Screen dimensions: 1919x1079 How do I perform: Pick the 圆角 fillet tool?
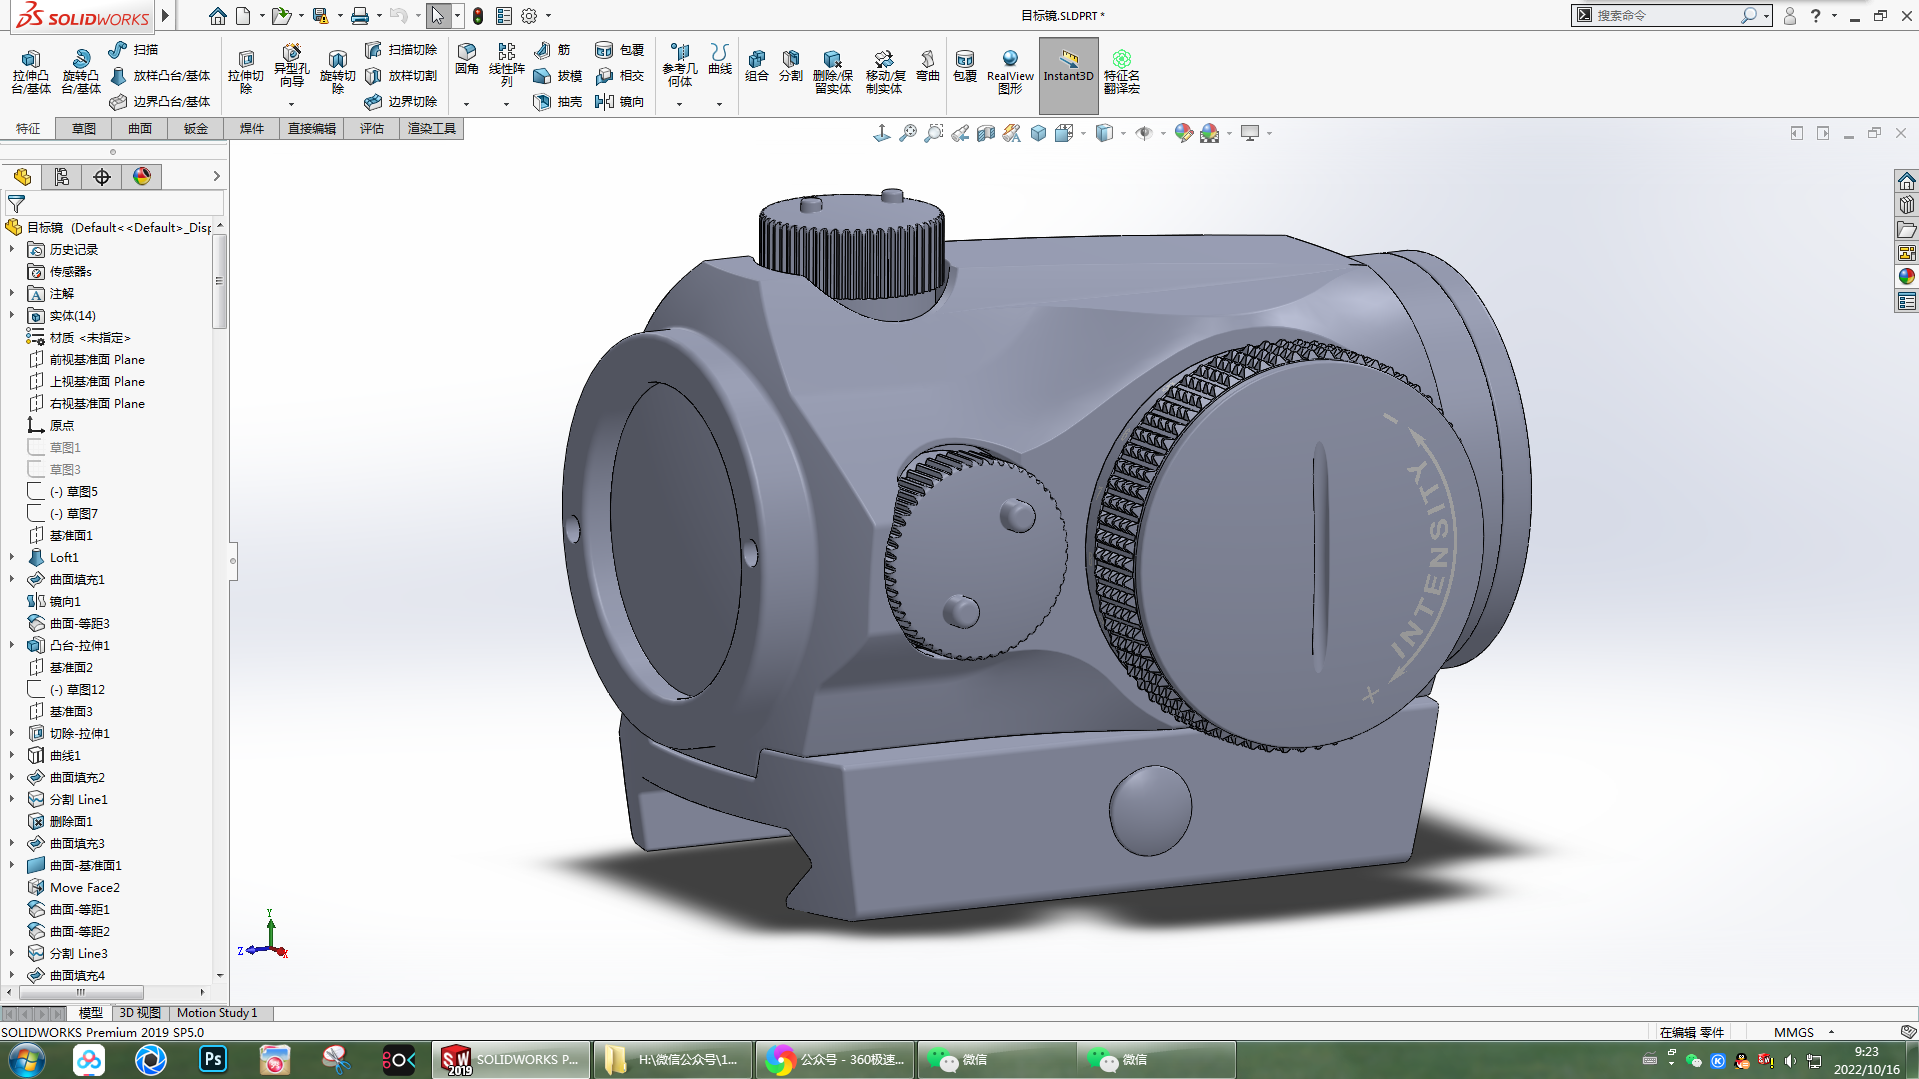click(467, 59)
